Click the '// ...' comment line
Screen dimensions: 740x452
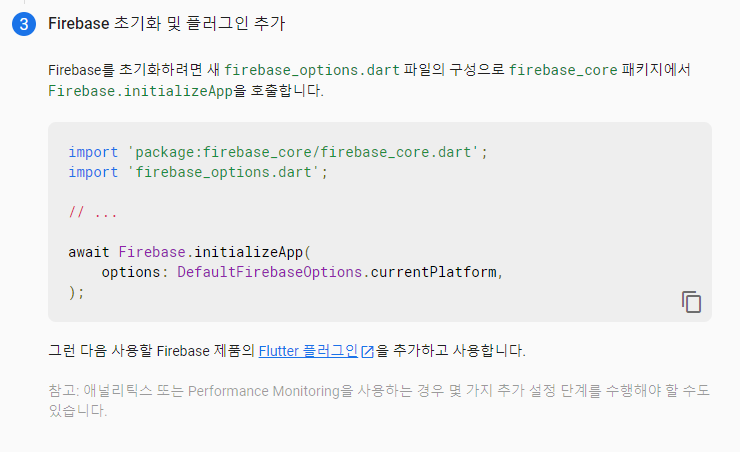pyautogui.click(x=93, y=212)
